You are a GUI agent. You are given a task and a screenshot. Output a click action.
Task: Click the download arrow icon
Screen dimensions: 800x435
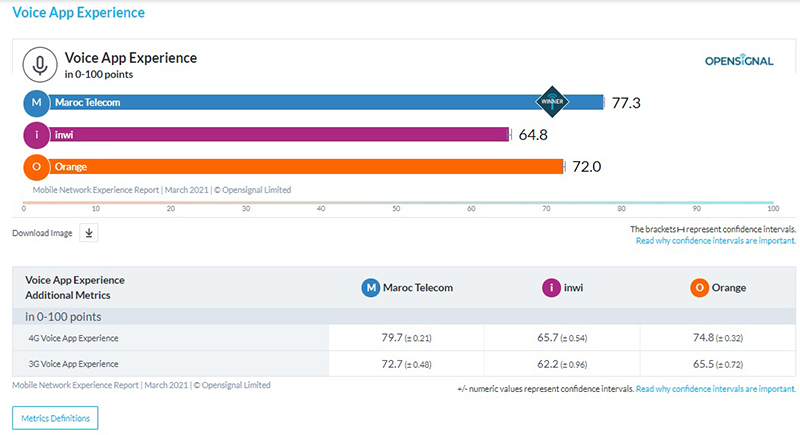(88, 233)
